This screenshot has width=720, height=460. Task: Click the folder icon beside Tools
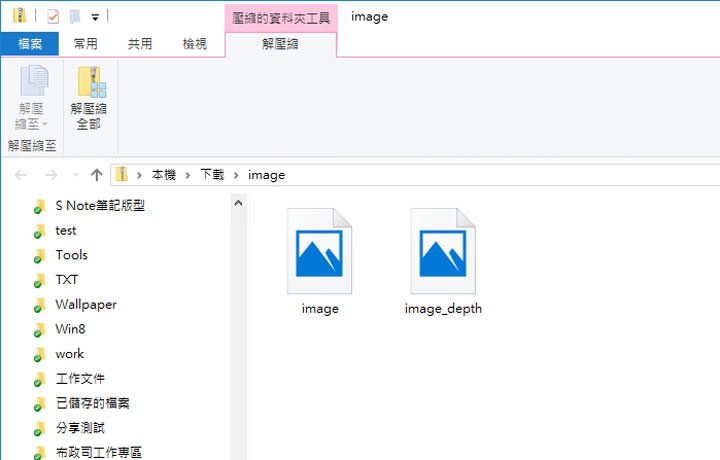pyautogui.click(x=40, y=256)
